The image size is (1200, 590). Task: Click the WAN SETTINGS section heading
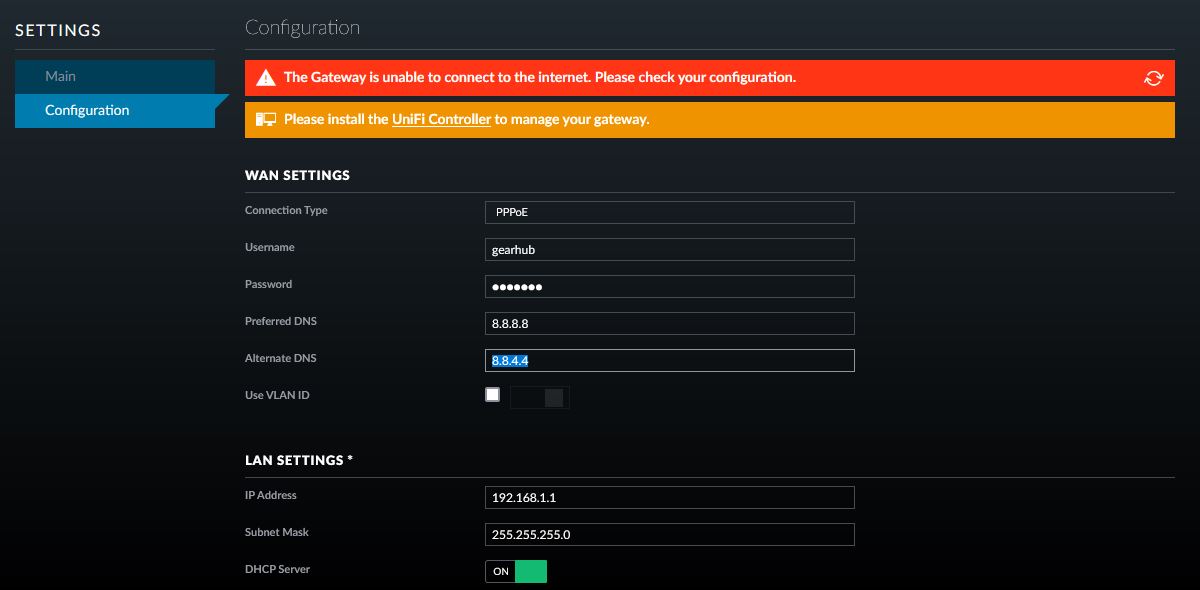(x=297, y=175)
